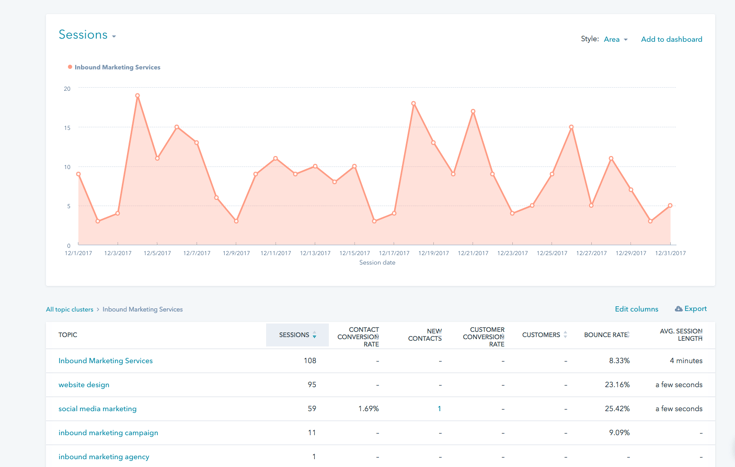Open the inbound marketing campaign topic
Image resolution: width=735 pixels, height=467 pixels.
point(108,433)
